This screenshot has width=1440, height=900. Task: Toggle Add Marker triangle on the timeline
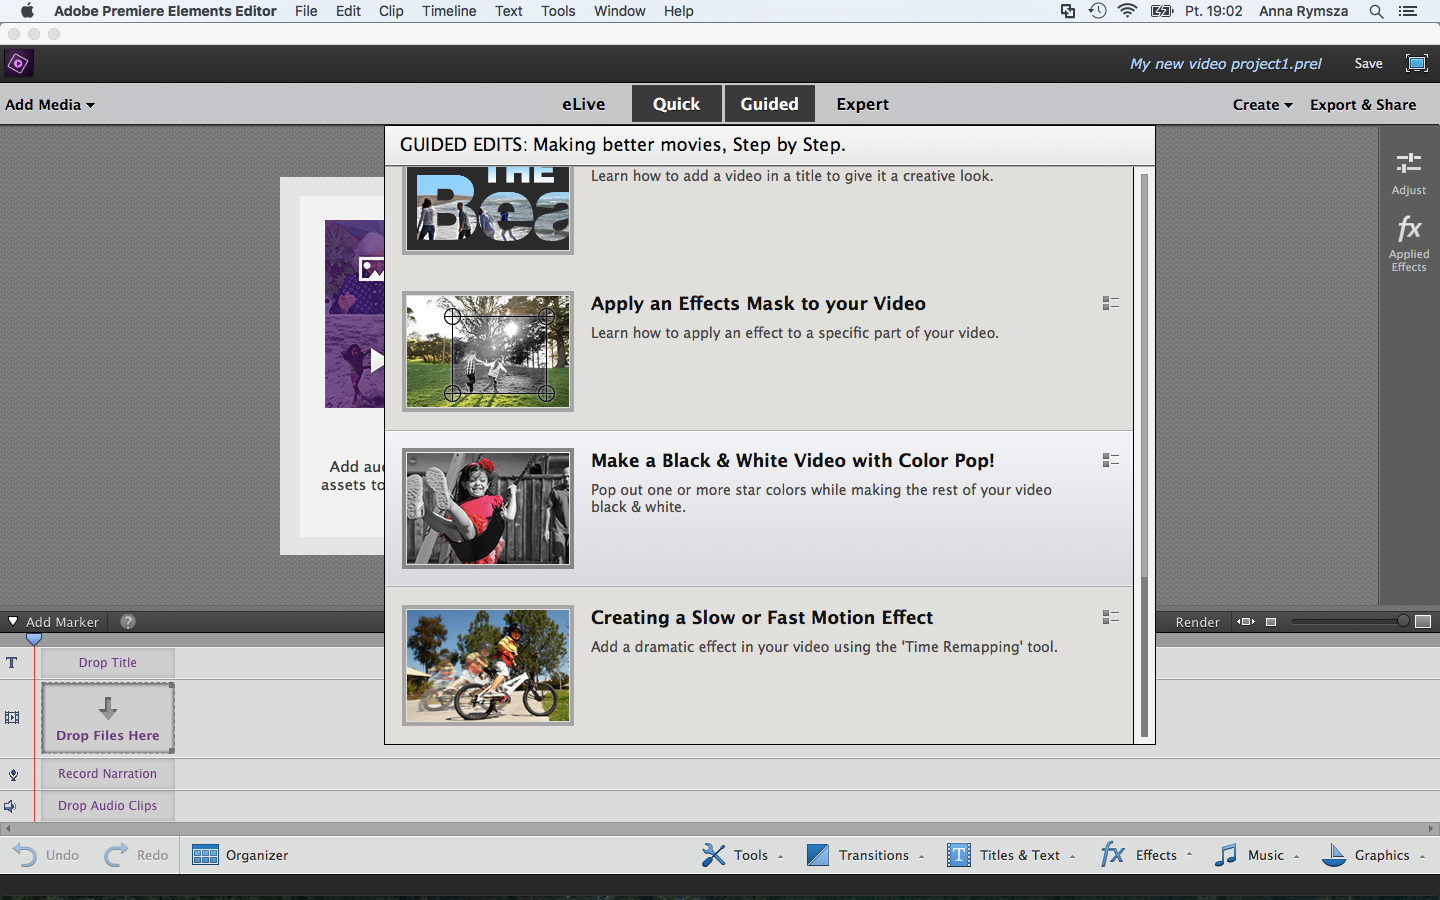coord(13,621)
